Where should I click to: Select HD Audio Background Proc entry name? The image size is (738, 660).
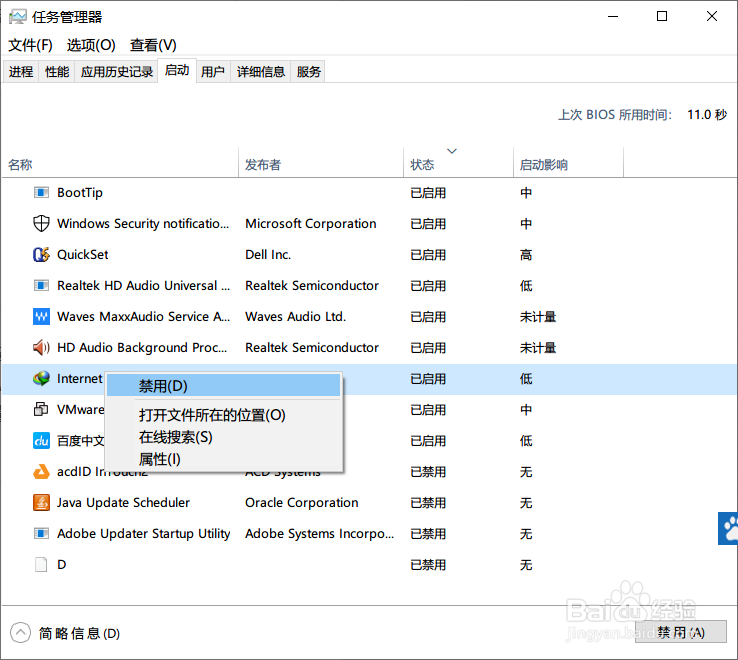[142, 348]
